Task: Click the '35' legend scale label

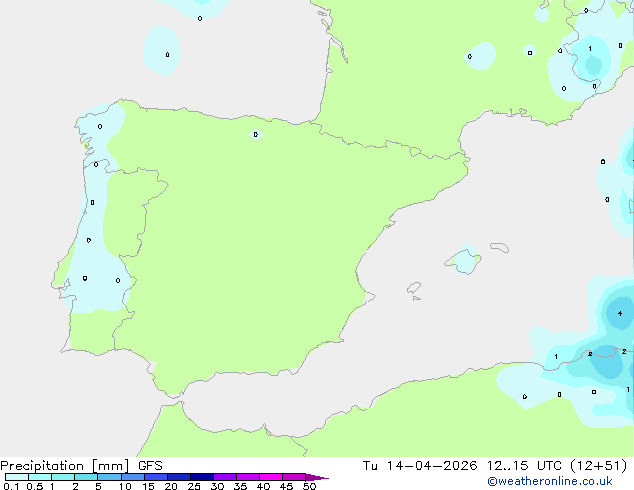Action: point(240,486)
